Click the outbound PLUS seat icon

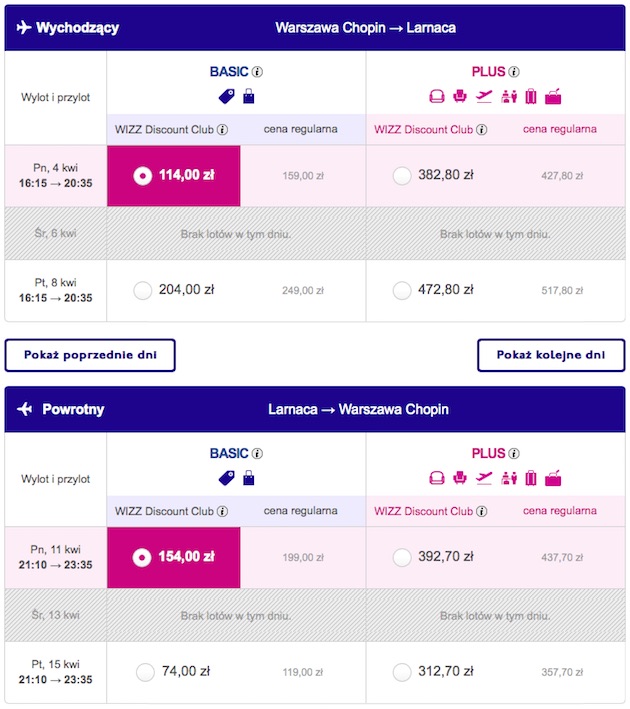(x=460, y=96)
